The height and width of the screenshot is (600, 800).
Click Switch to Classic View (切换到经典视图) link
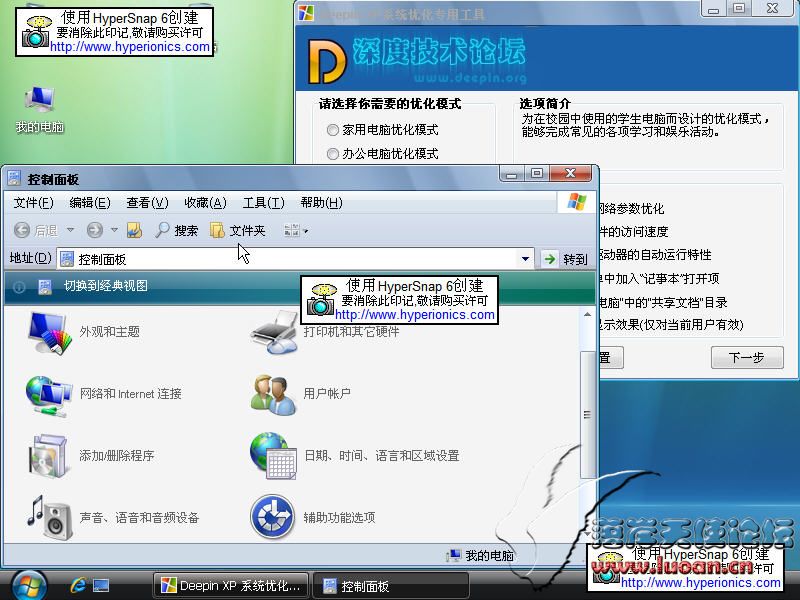point(106,286)
